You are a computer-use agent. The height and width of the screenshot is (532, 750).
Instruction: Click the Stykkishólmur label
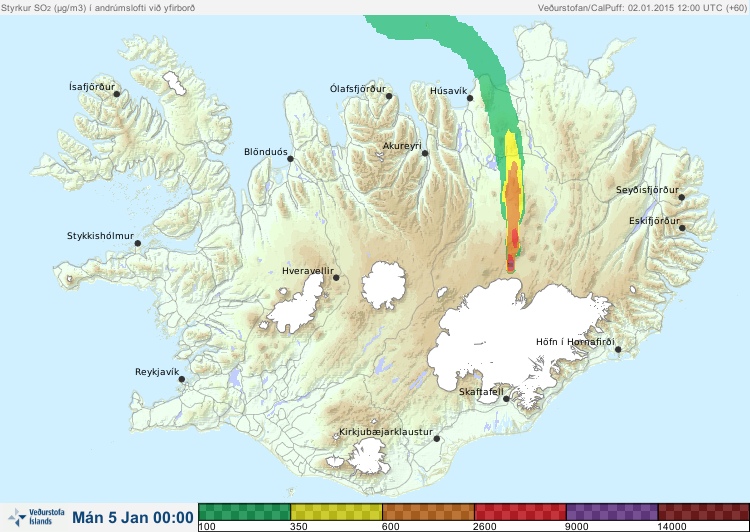(100, 236)
